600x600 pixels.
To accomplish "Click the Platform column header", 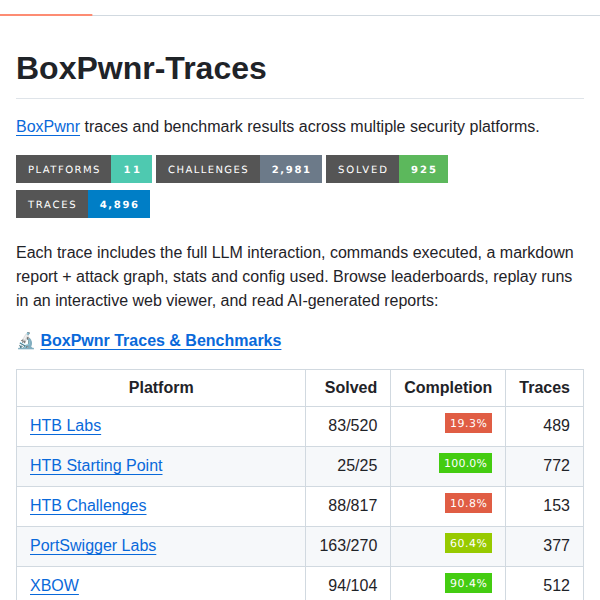I will click(161, 388).
